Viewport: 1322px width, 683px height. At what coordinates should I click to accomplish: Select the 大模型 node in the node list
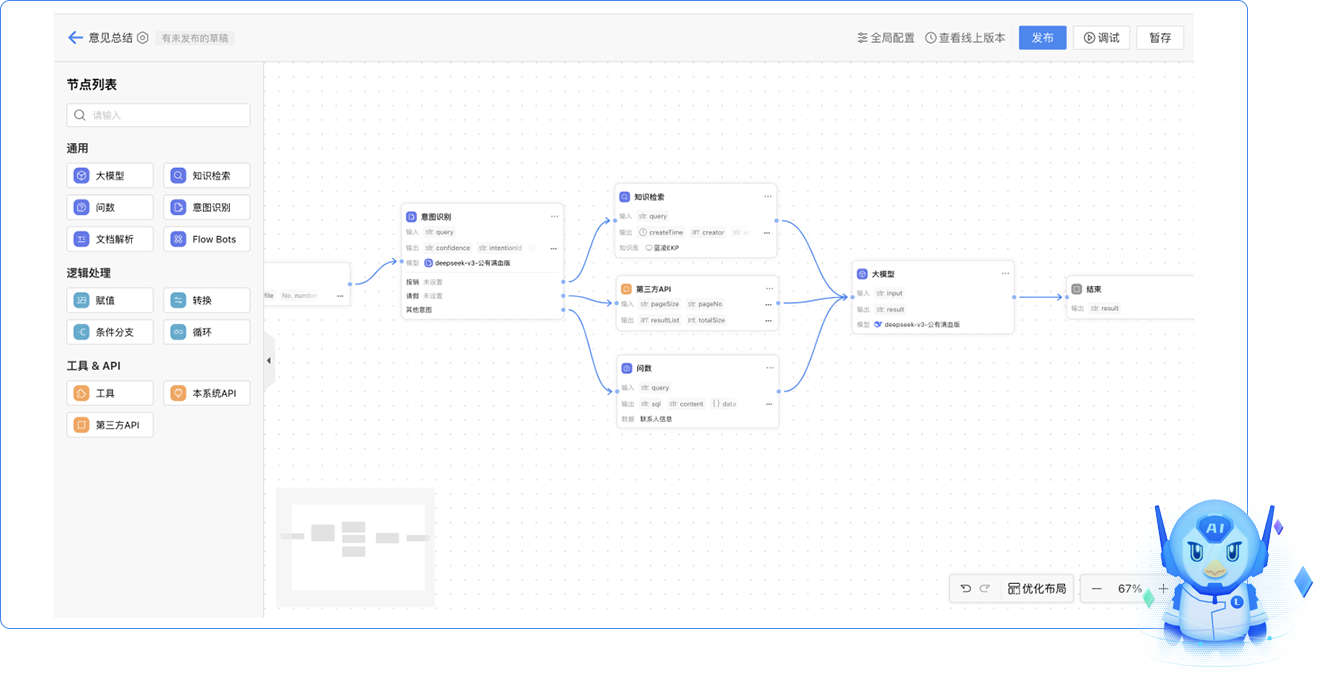(x=110, y=176)
